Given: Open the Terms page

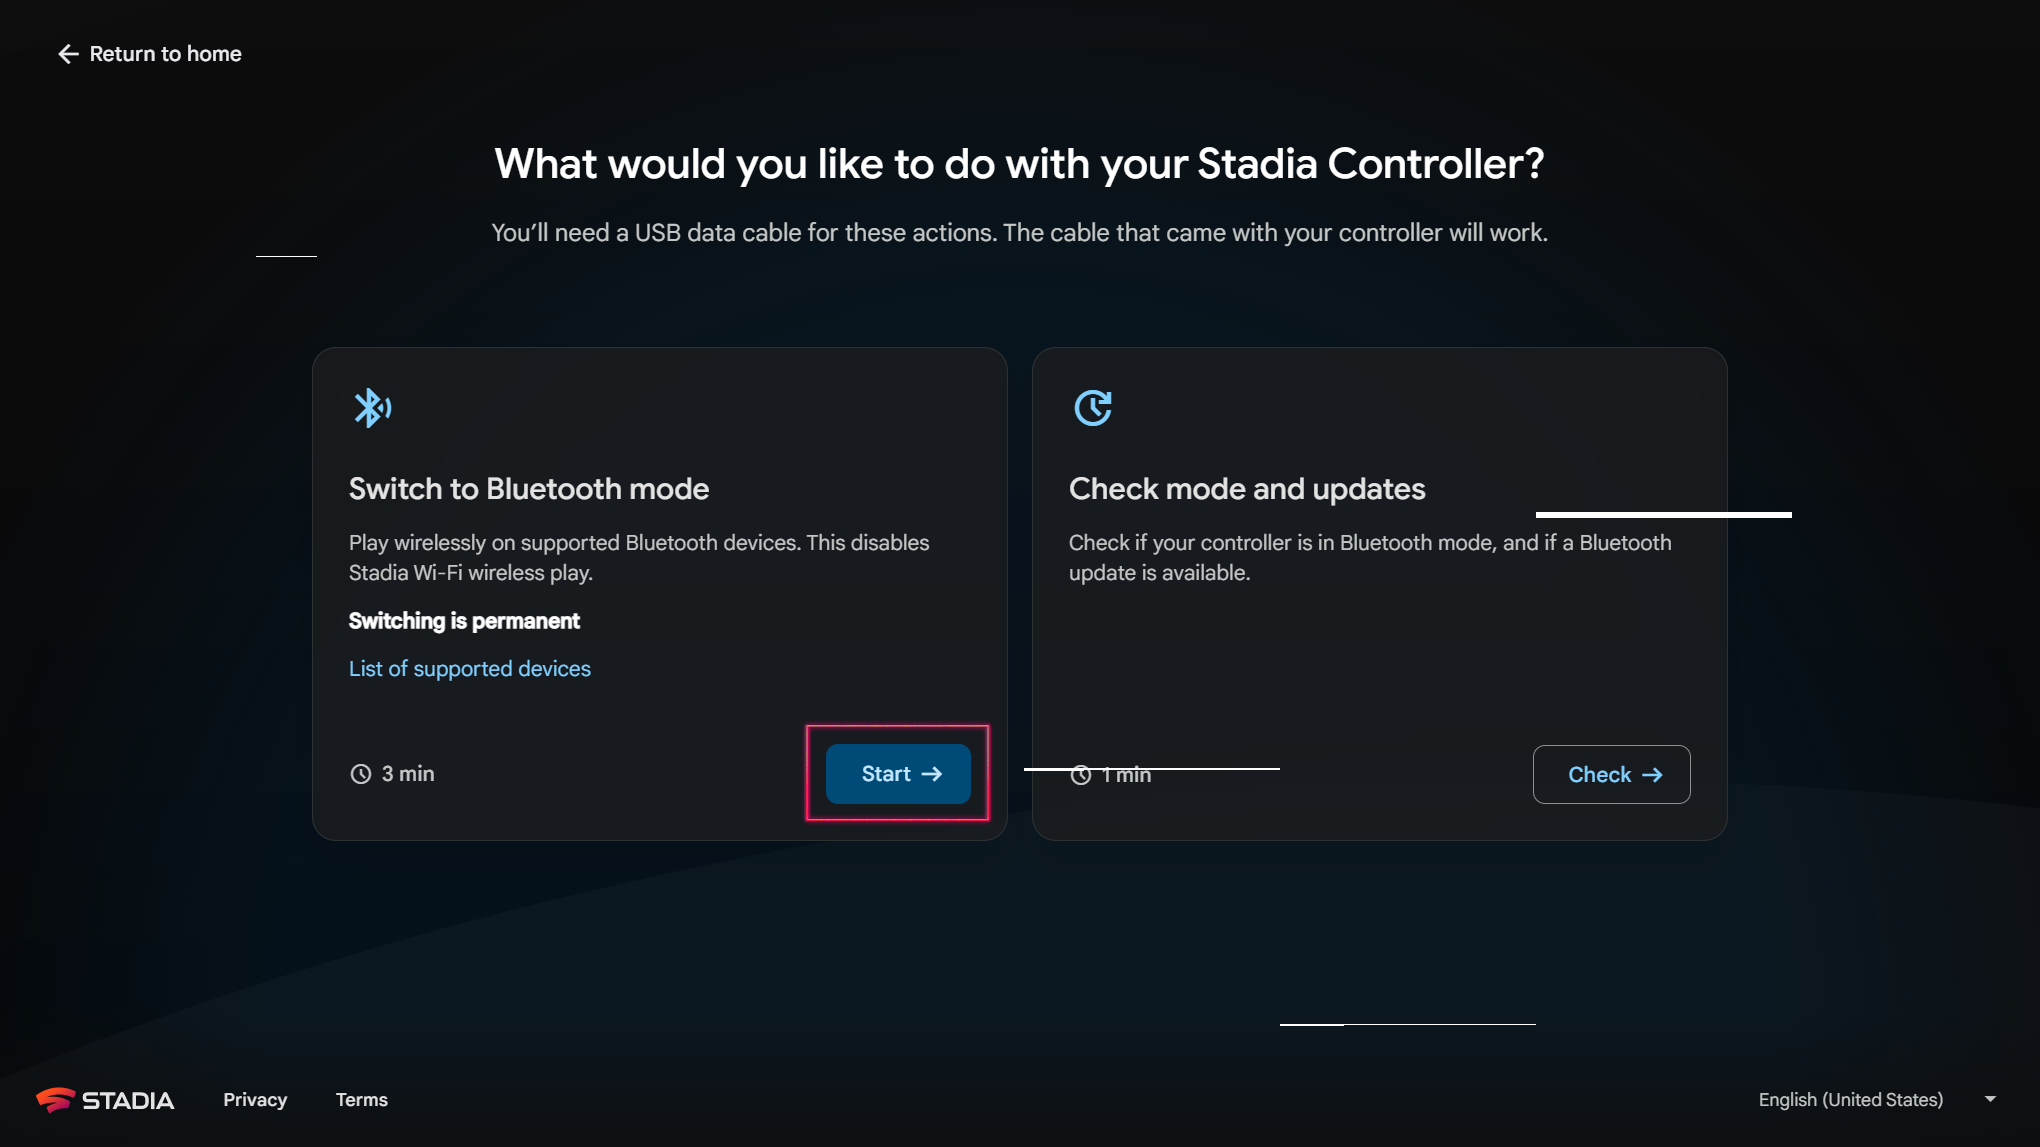Looking at the screenshot, I should pyautogui.click(x=361, y=1100).
